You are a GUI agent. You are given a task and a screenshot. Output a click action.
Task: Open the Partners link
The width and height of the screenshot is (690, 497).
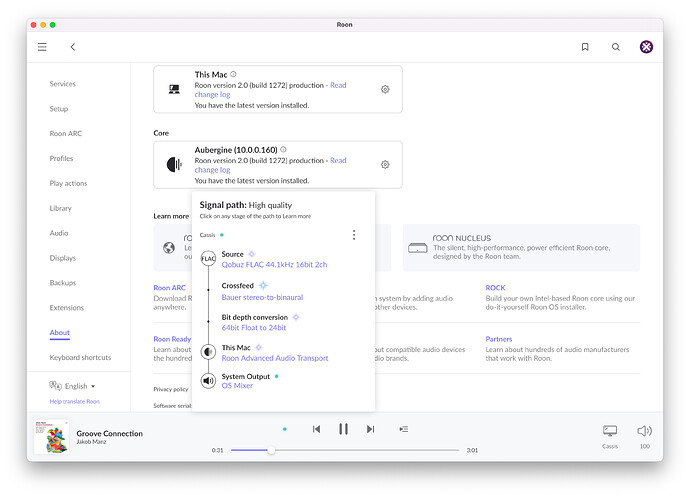point(499,339)
